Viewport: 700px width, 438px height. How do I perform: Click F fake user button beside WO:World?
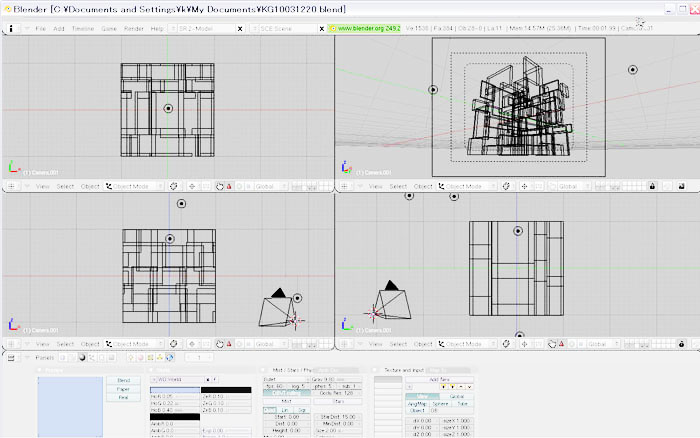pyautogui.click(x=215, y=379)
